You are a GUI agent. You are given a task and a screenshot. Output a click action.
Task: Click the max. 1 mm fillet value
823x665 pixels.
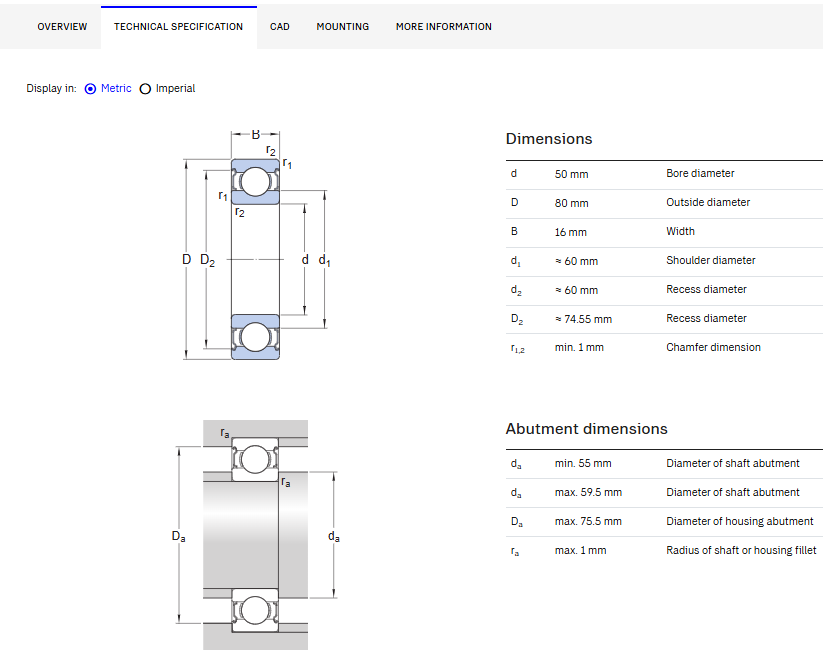click(581, 551)
